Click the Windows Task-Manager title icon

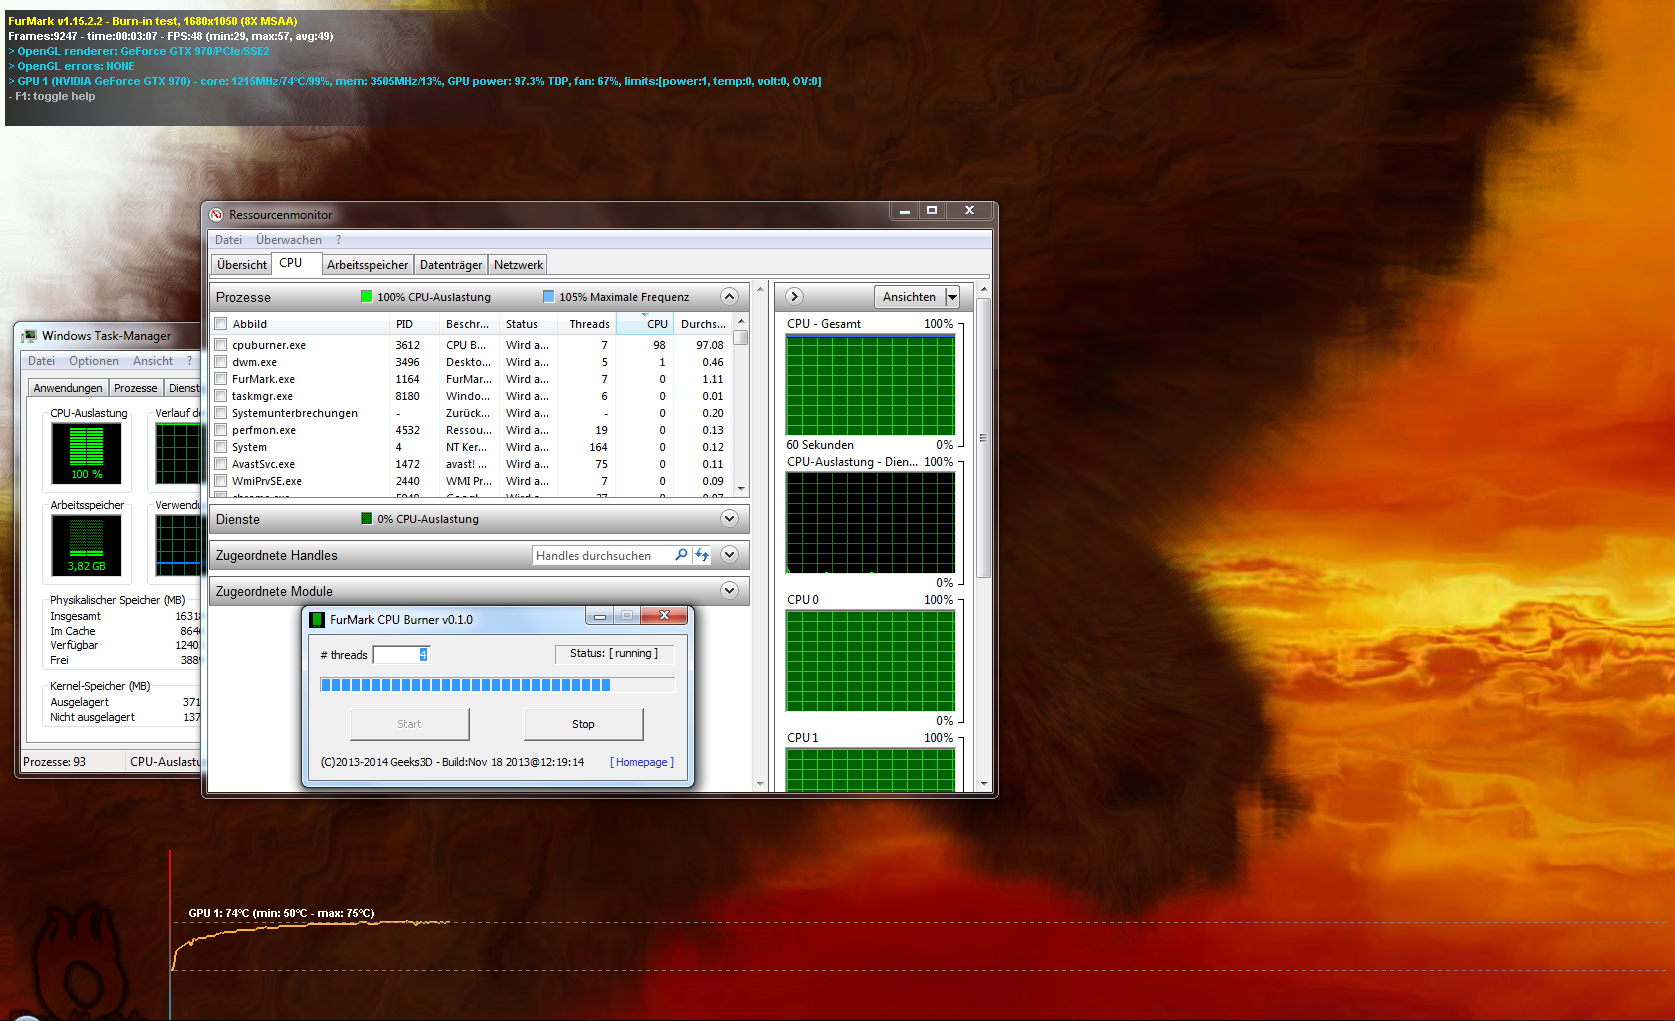pyautogui.click(x=29, y=336)
